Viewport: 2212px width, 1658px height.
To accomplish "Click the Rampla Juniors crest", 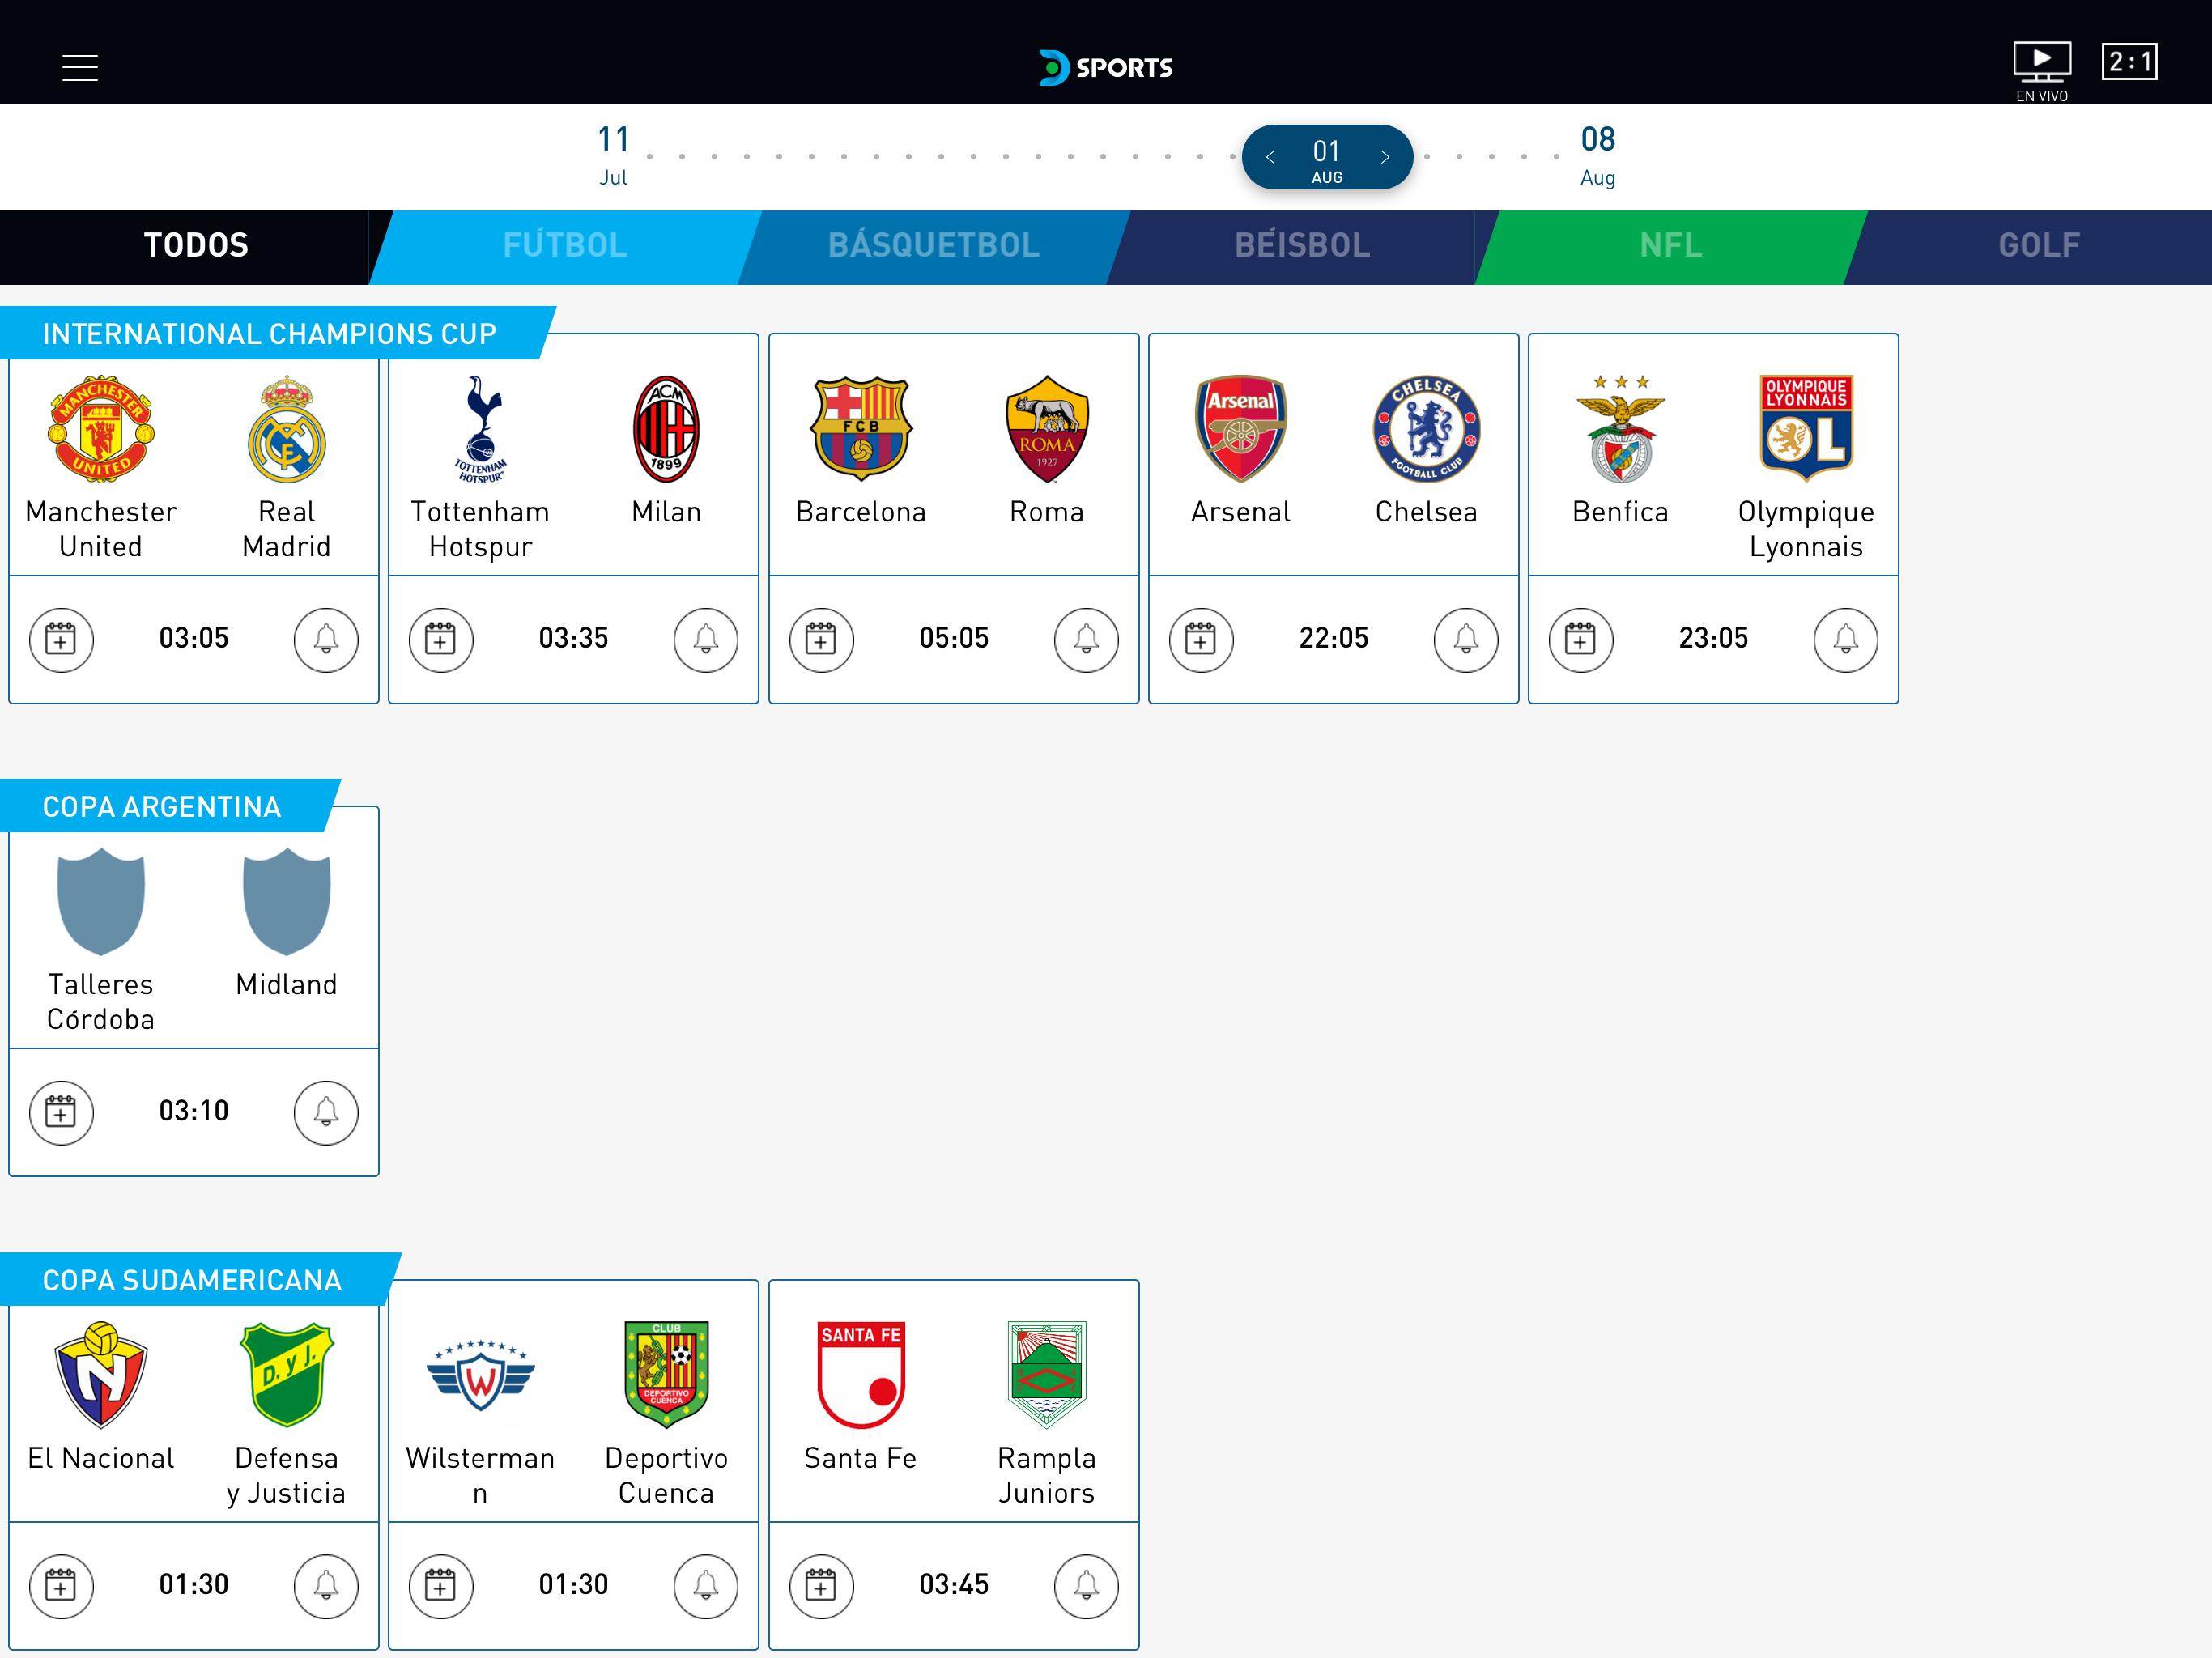I will pyautogui.click(x=1047, y=1375).
